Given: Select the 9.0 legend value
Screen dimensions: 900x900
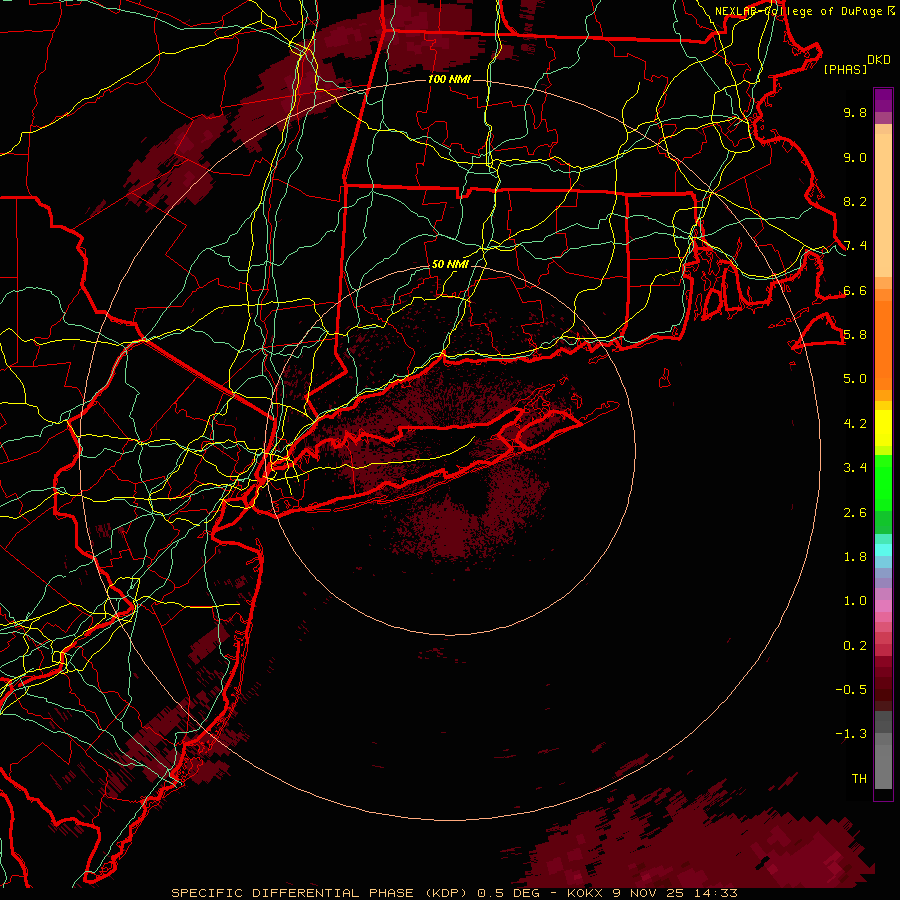Looking at the screenshot, I should pyautogui.click(x=855, y=157).
